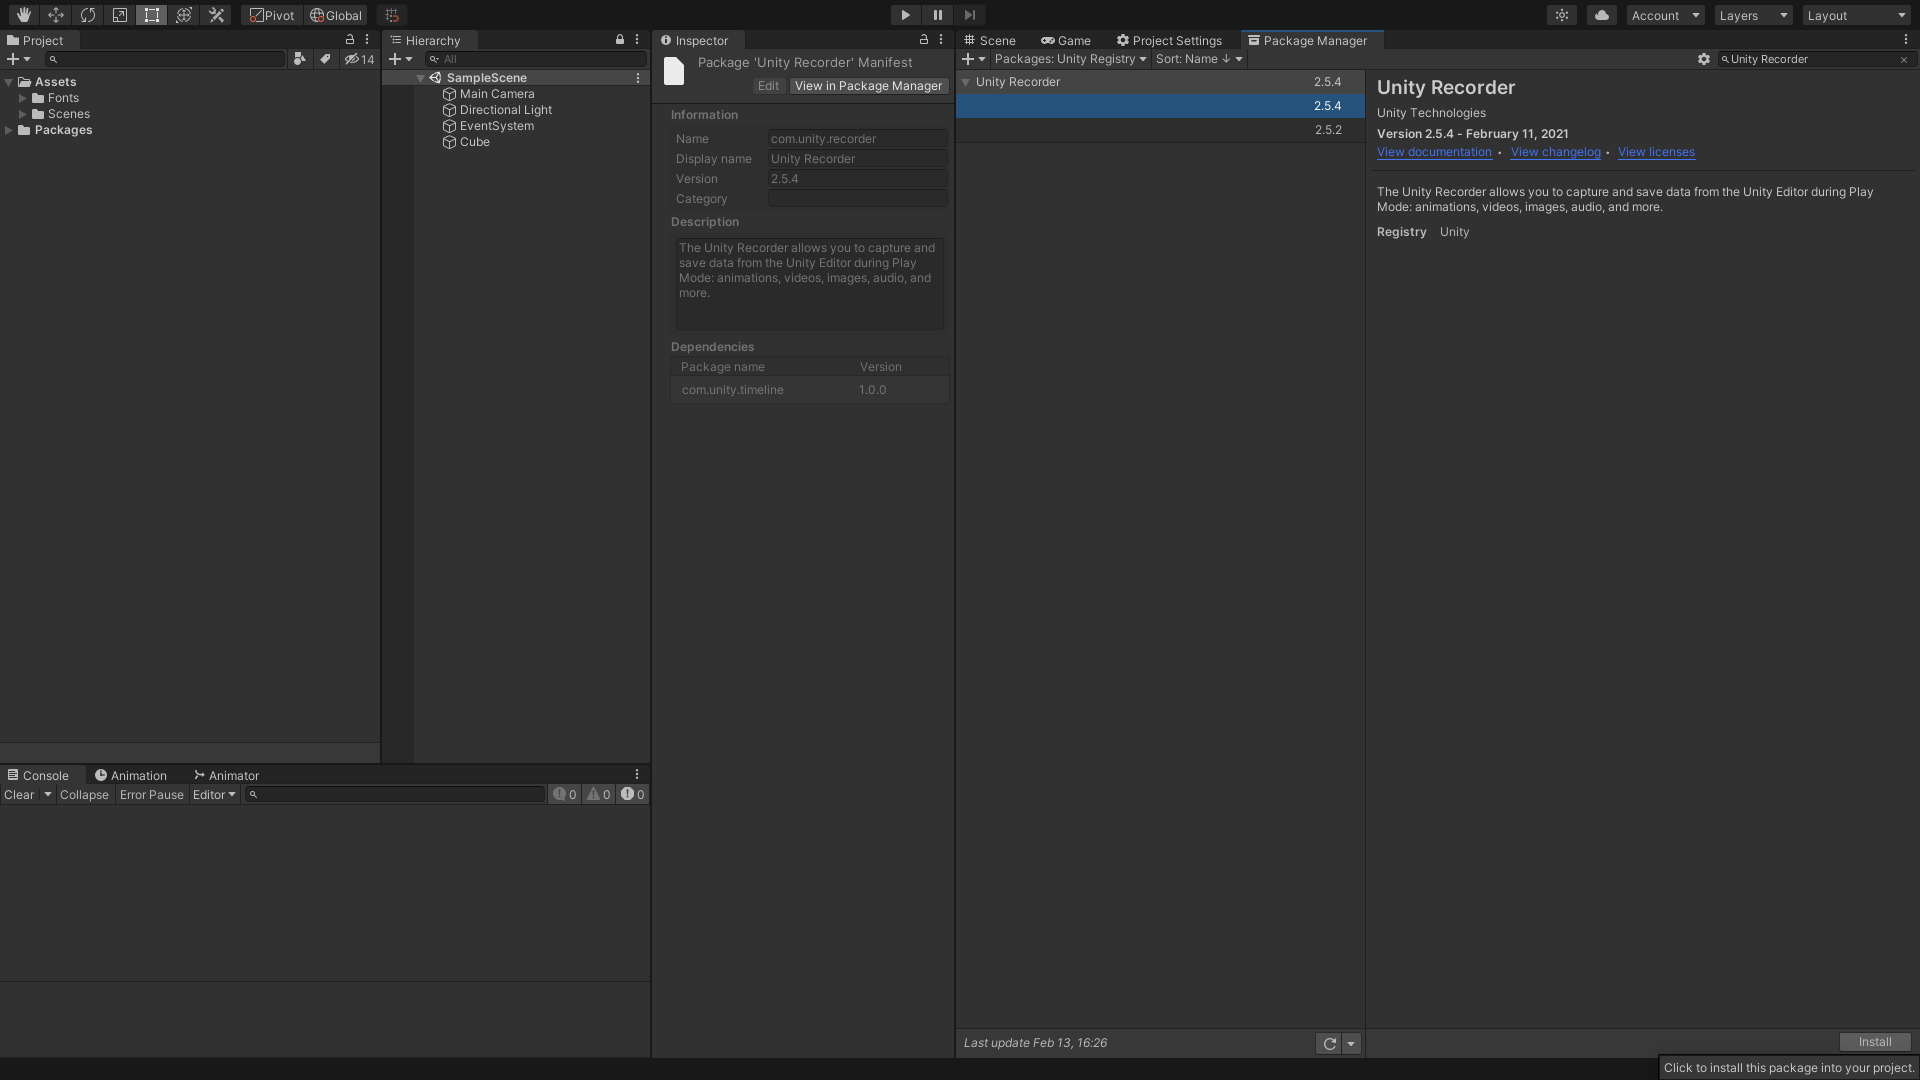1920x1080 pixels.
Task: Lock the Hierarchy panel
Action: pos(620,40)
